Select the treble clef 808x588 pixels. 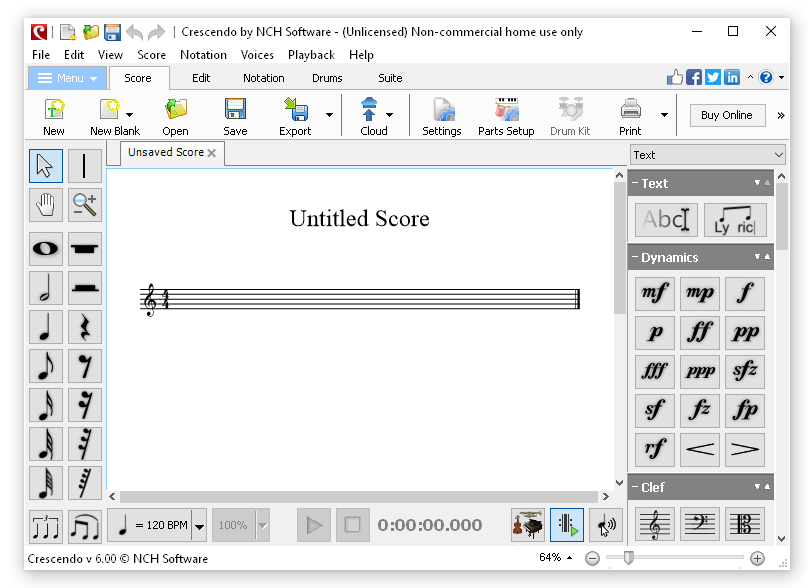point(654,524)
